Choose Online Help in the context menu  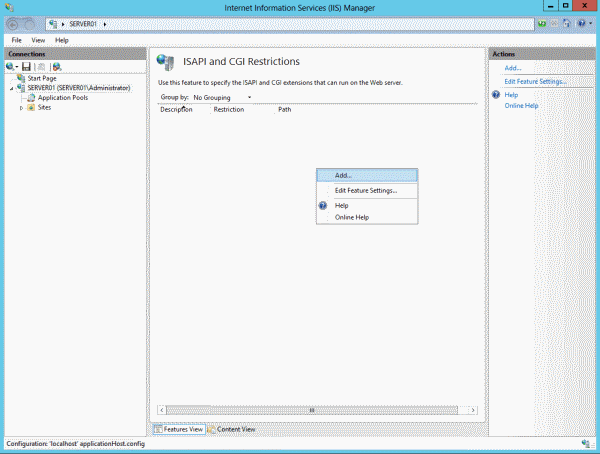pos(367,217)
